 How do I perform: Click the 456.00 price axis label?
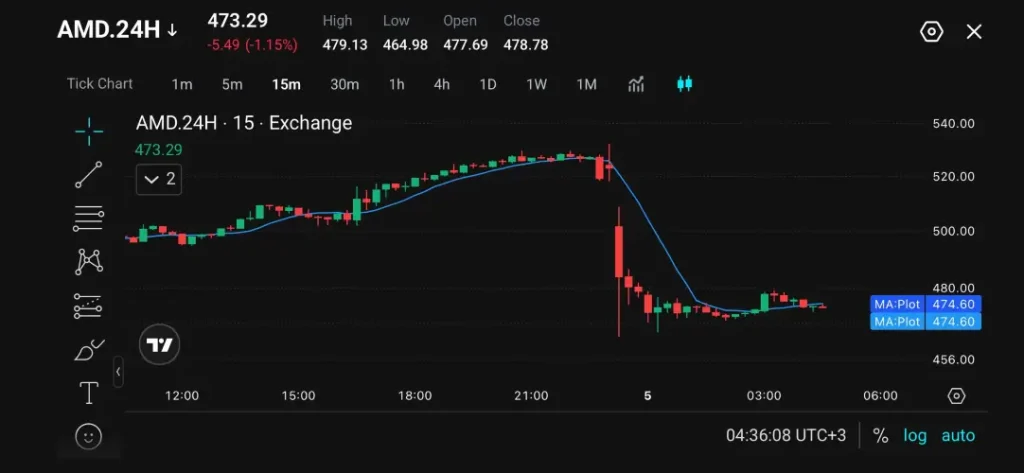pos(952,360)
